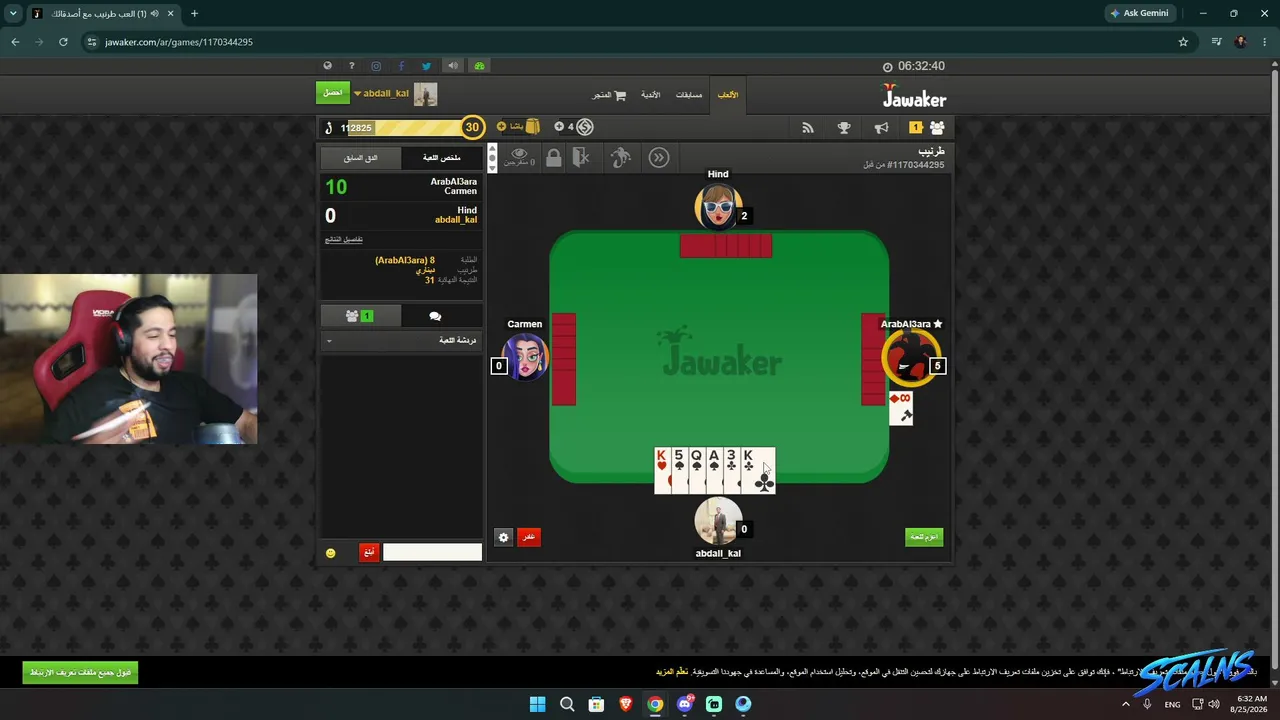This screenshot has height=720, width=1280.
Task: Click the level 30 experience progress bar
Action: click(412, 127)
